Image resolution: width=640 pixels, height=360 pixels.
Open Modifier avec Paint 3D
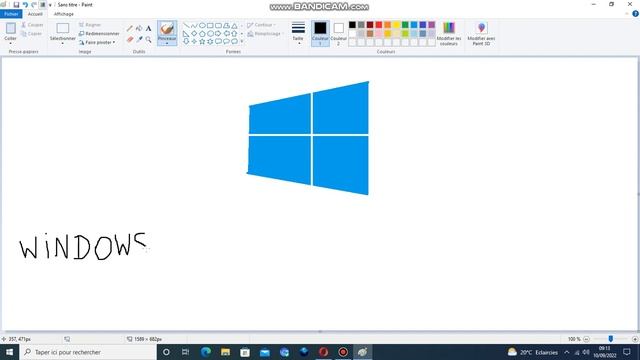pos(481,33)
